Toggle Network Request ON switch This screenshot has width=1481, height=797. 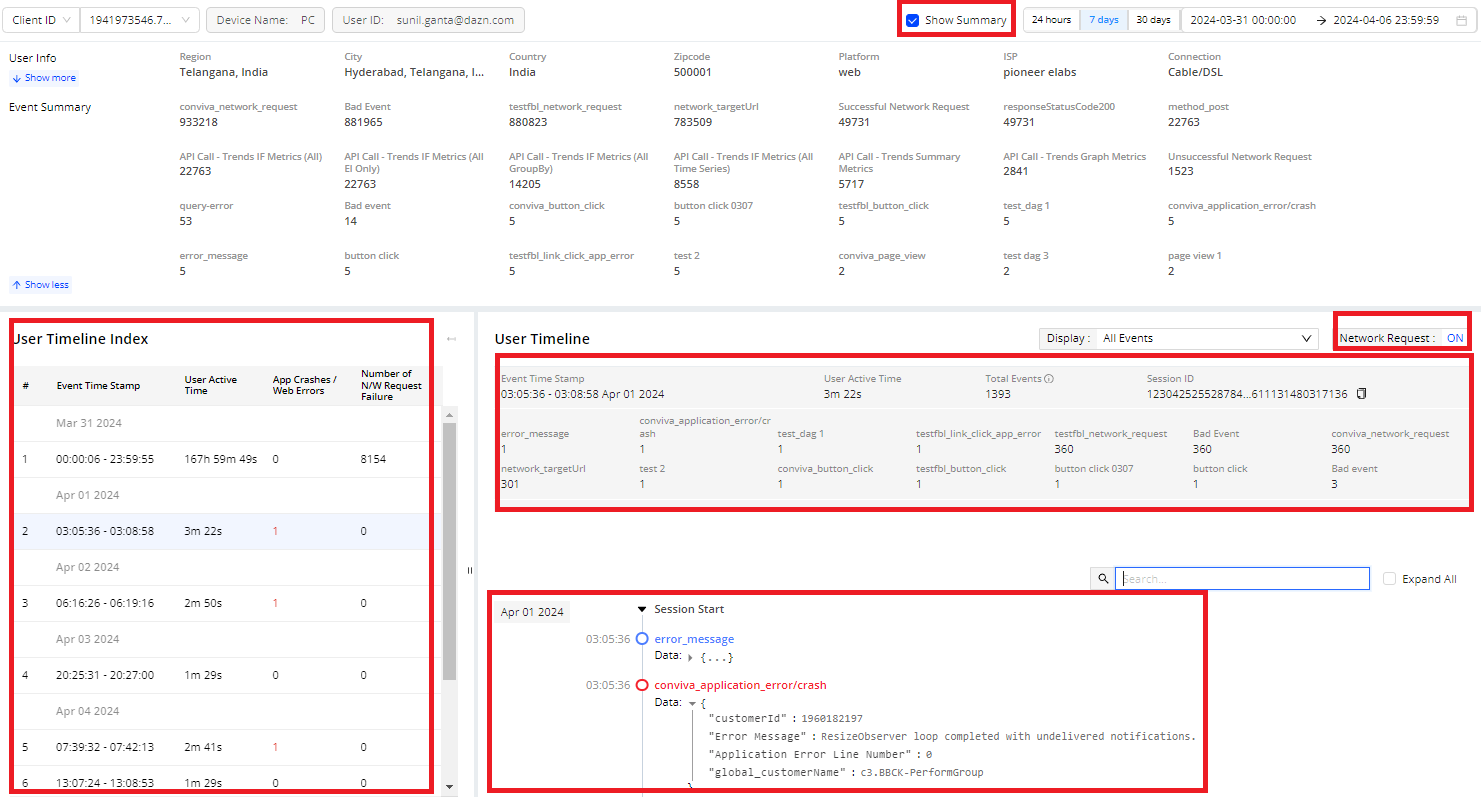[x=1454, y=338]
